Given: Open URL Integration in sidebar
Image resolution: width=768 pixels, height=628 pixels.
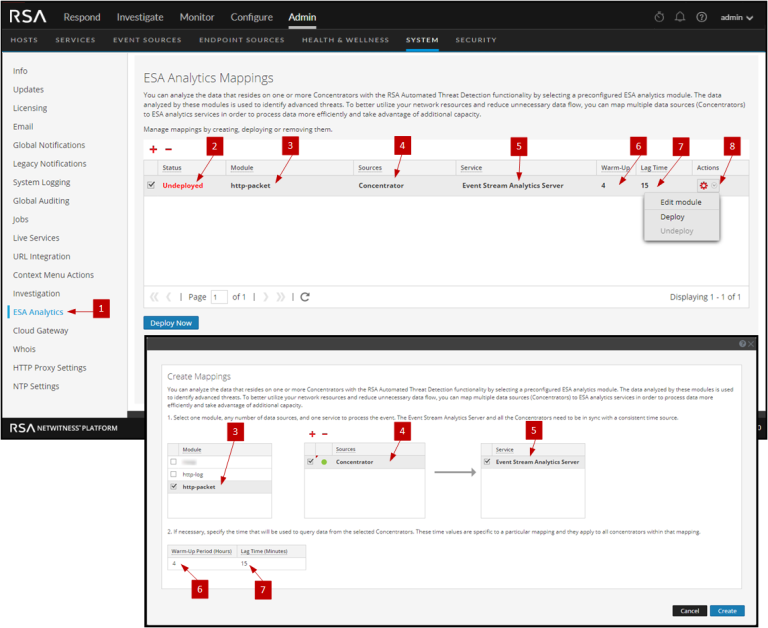Looking at the screenshot, I should point(42,257).
